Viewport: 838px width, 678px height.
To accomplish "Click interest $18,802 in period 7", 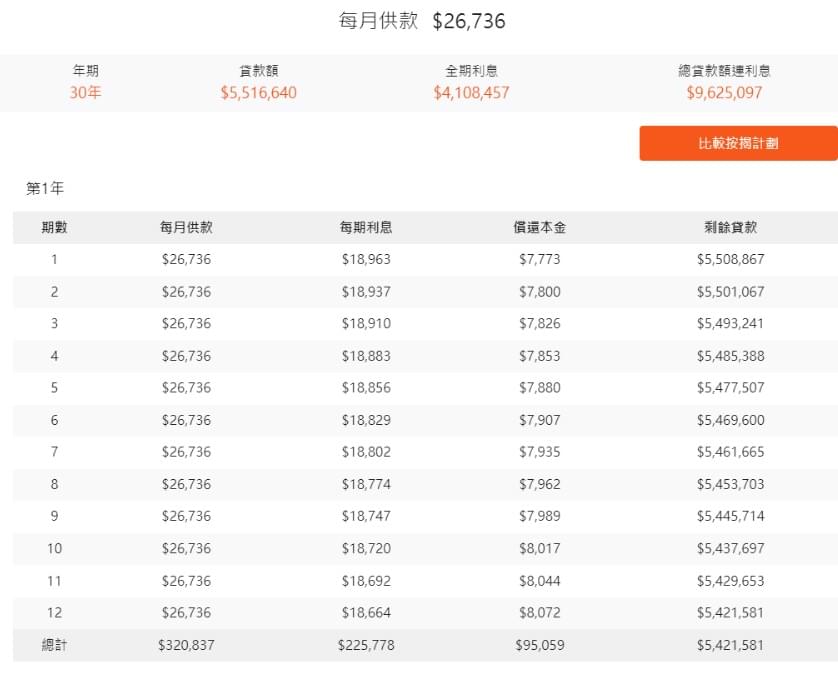I will click(x=366, y=452).
